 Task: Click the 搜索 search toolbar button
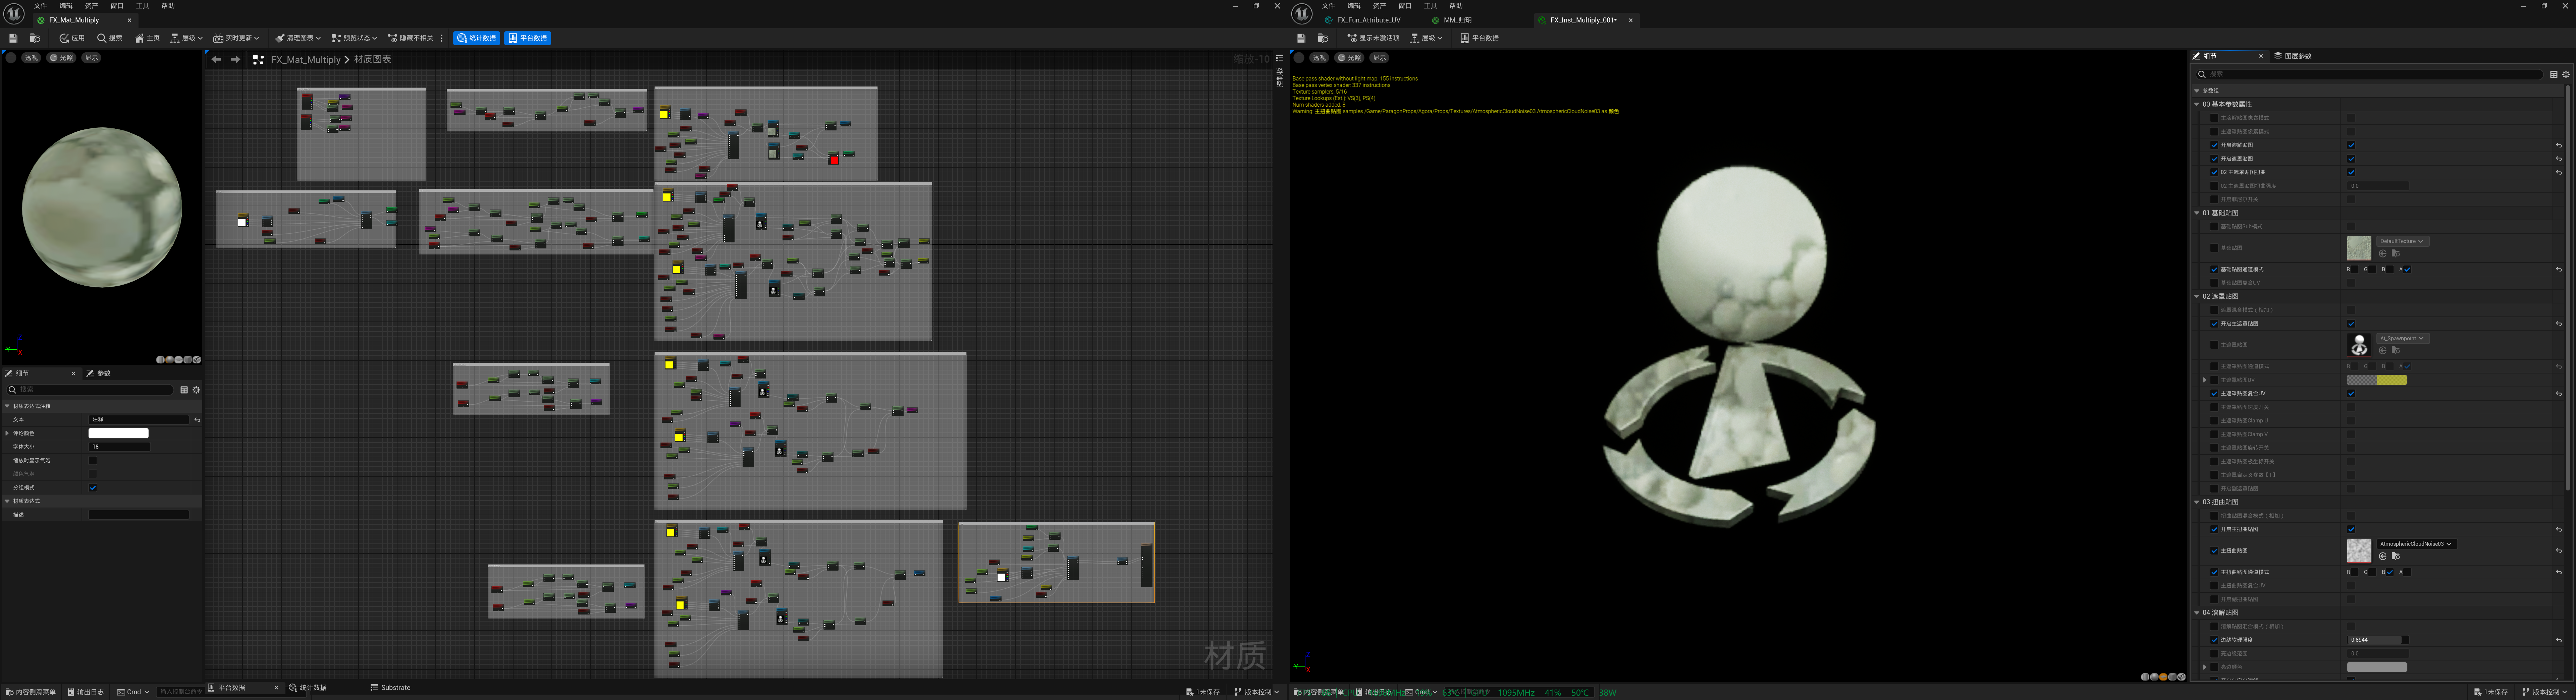point(110,38)
